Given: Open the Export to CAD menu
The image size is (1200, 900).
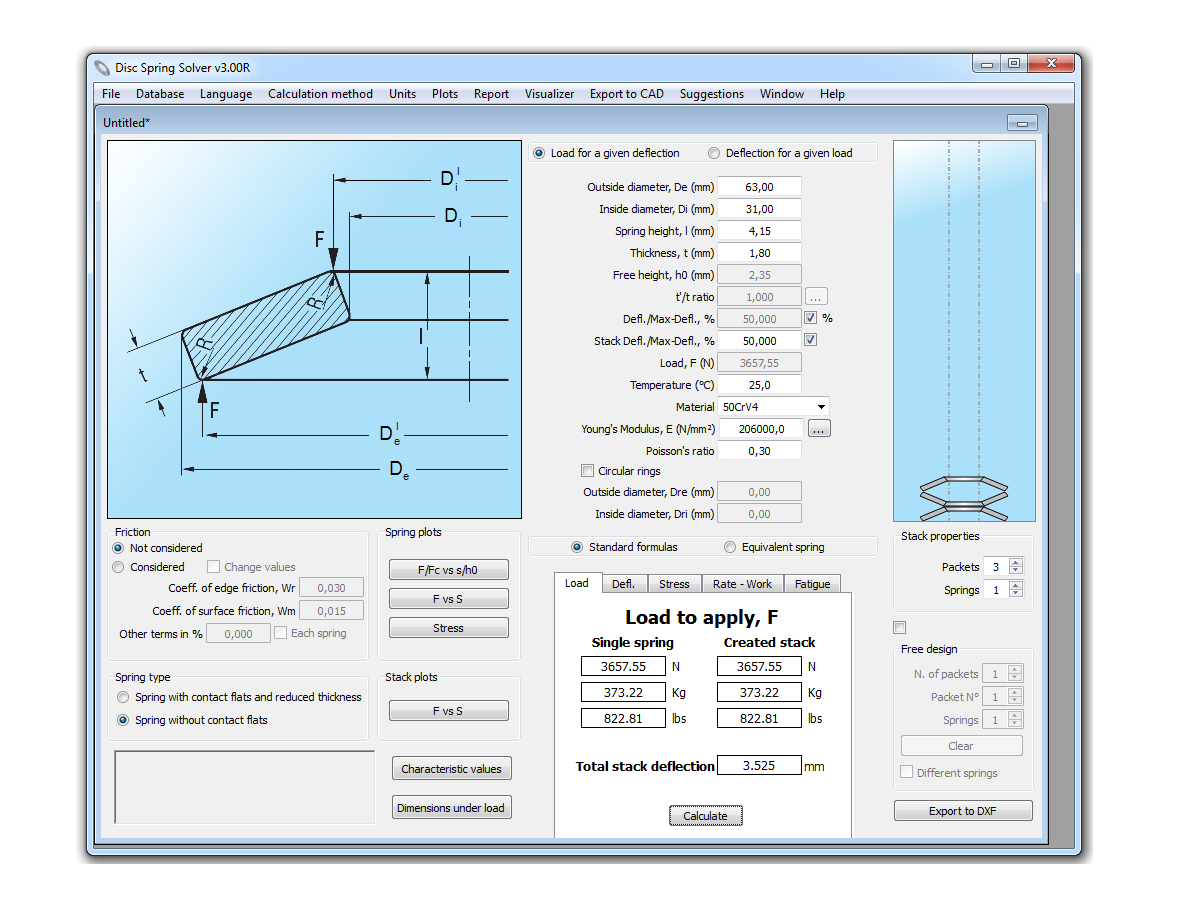Looking at the screenshot, I should tap(627, 94).
